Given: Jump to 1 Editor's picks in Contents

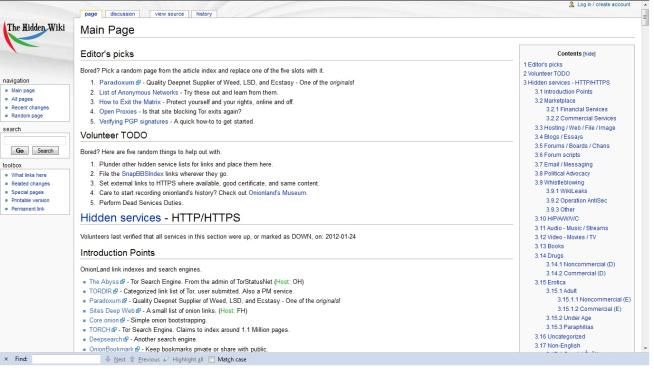Looking at the screenshot, I should click(543, 65).
